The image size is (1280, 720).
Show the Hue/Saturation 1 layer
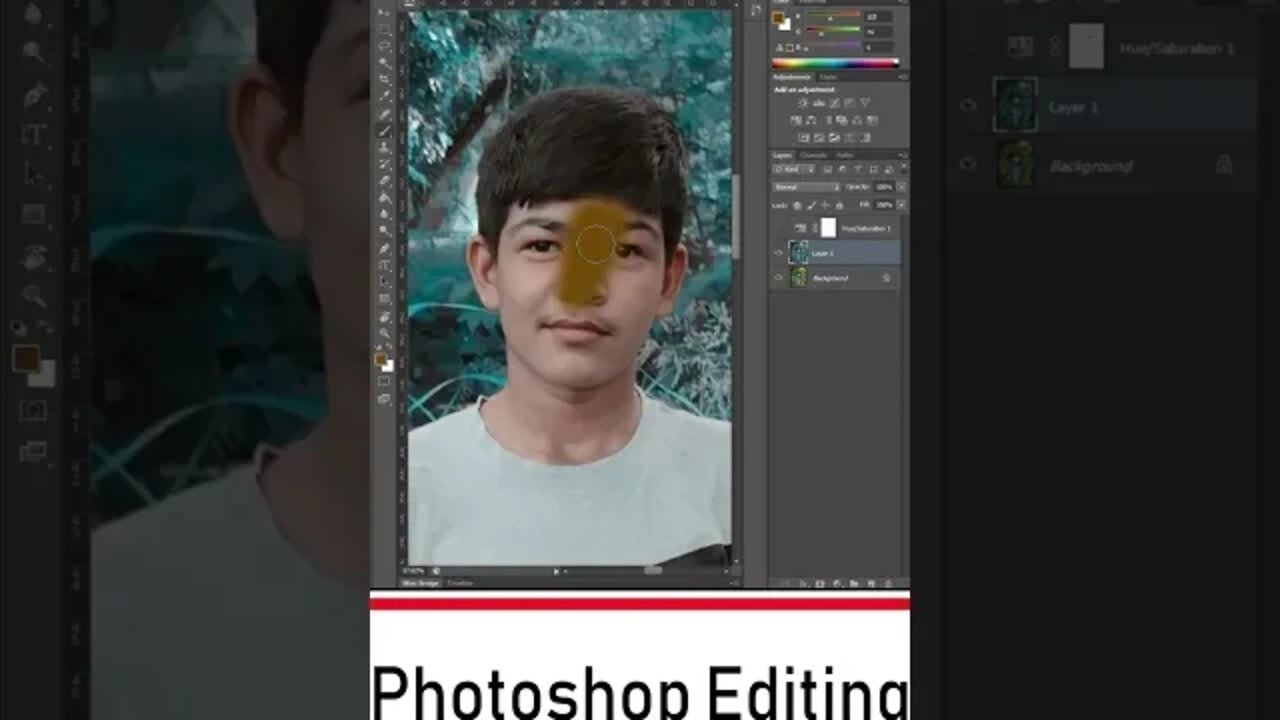[779, 228]
